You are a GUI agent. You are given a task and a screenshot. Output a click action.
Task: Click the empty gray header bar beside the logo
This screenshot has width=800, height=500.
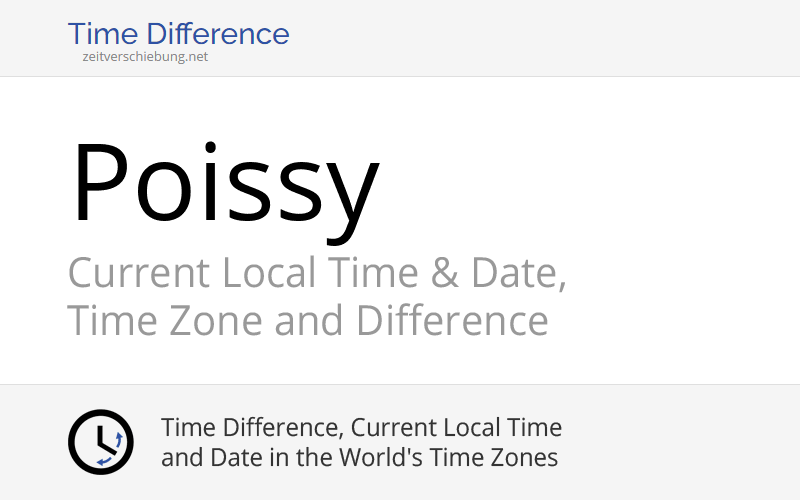pos(550,38)
